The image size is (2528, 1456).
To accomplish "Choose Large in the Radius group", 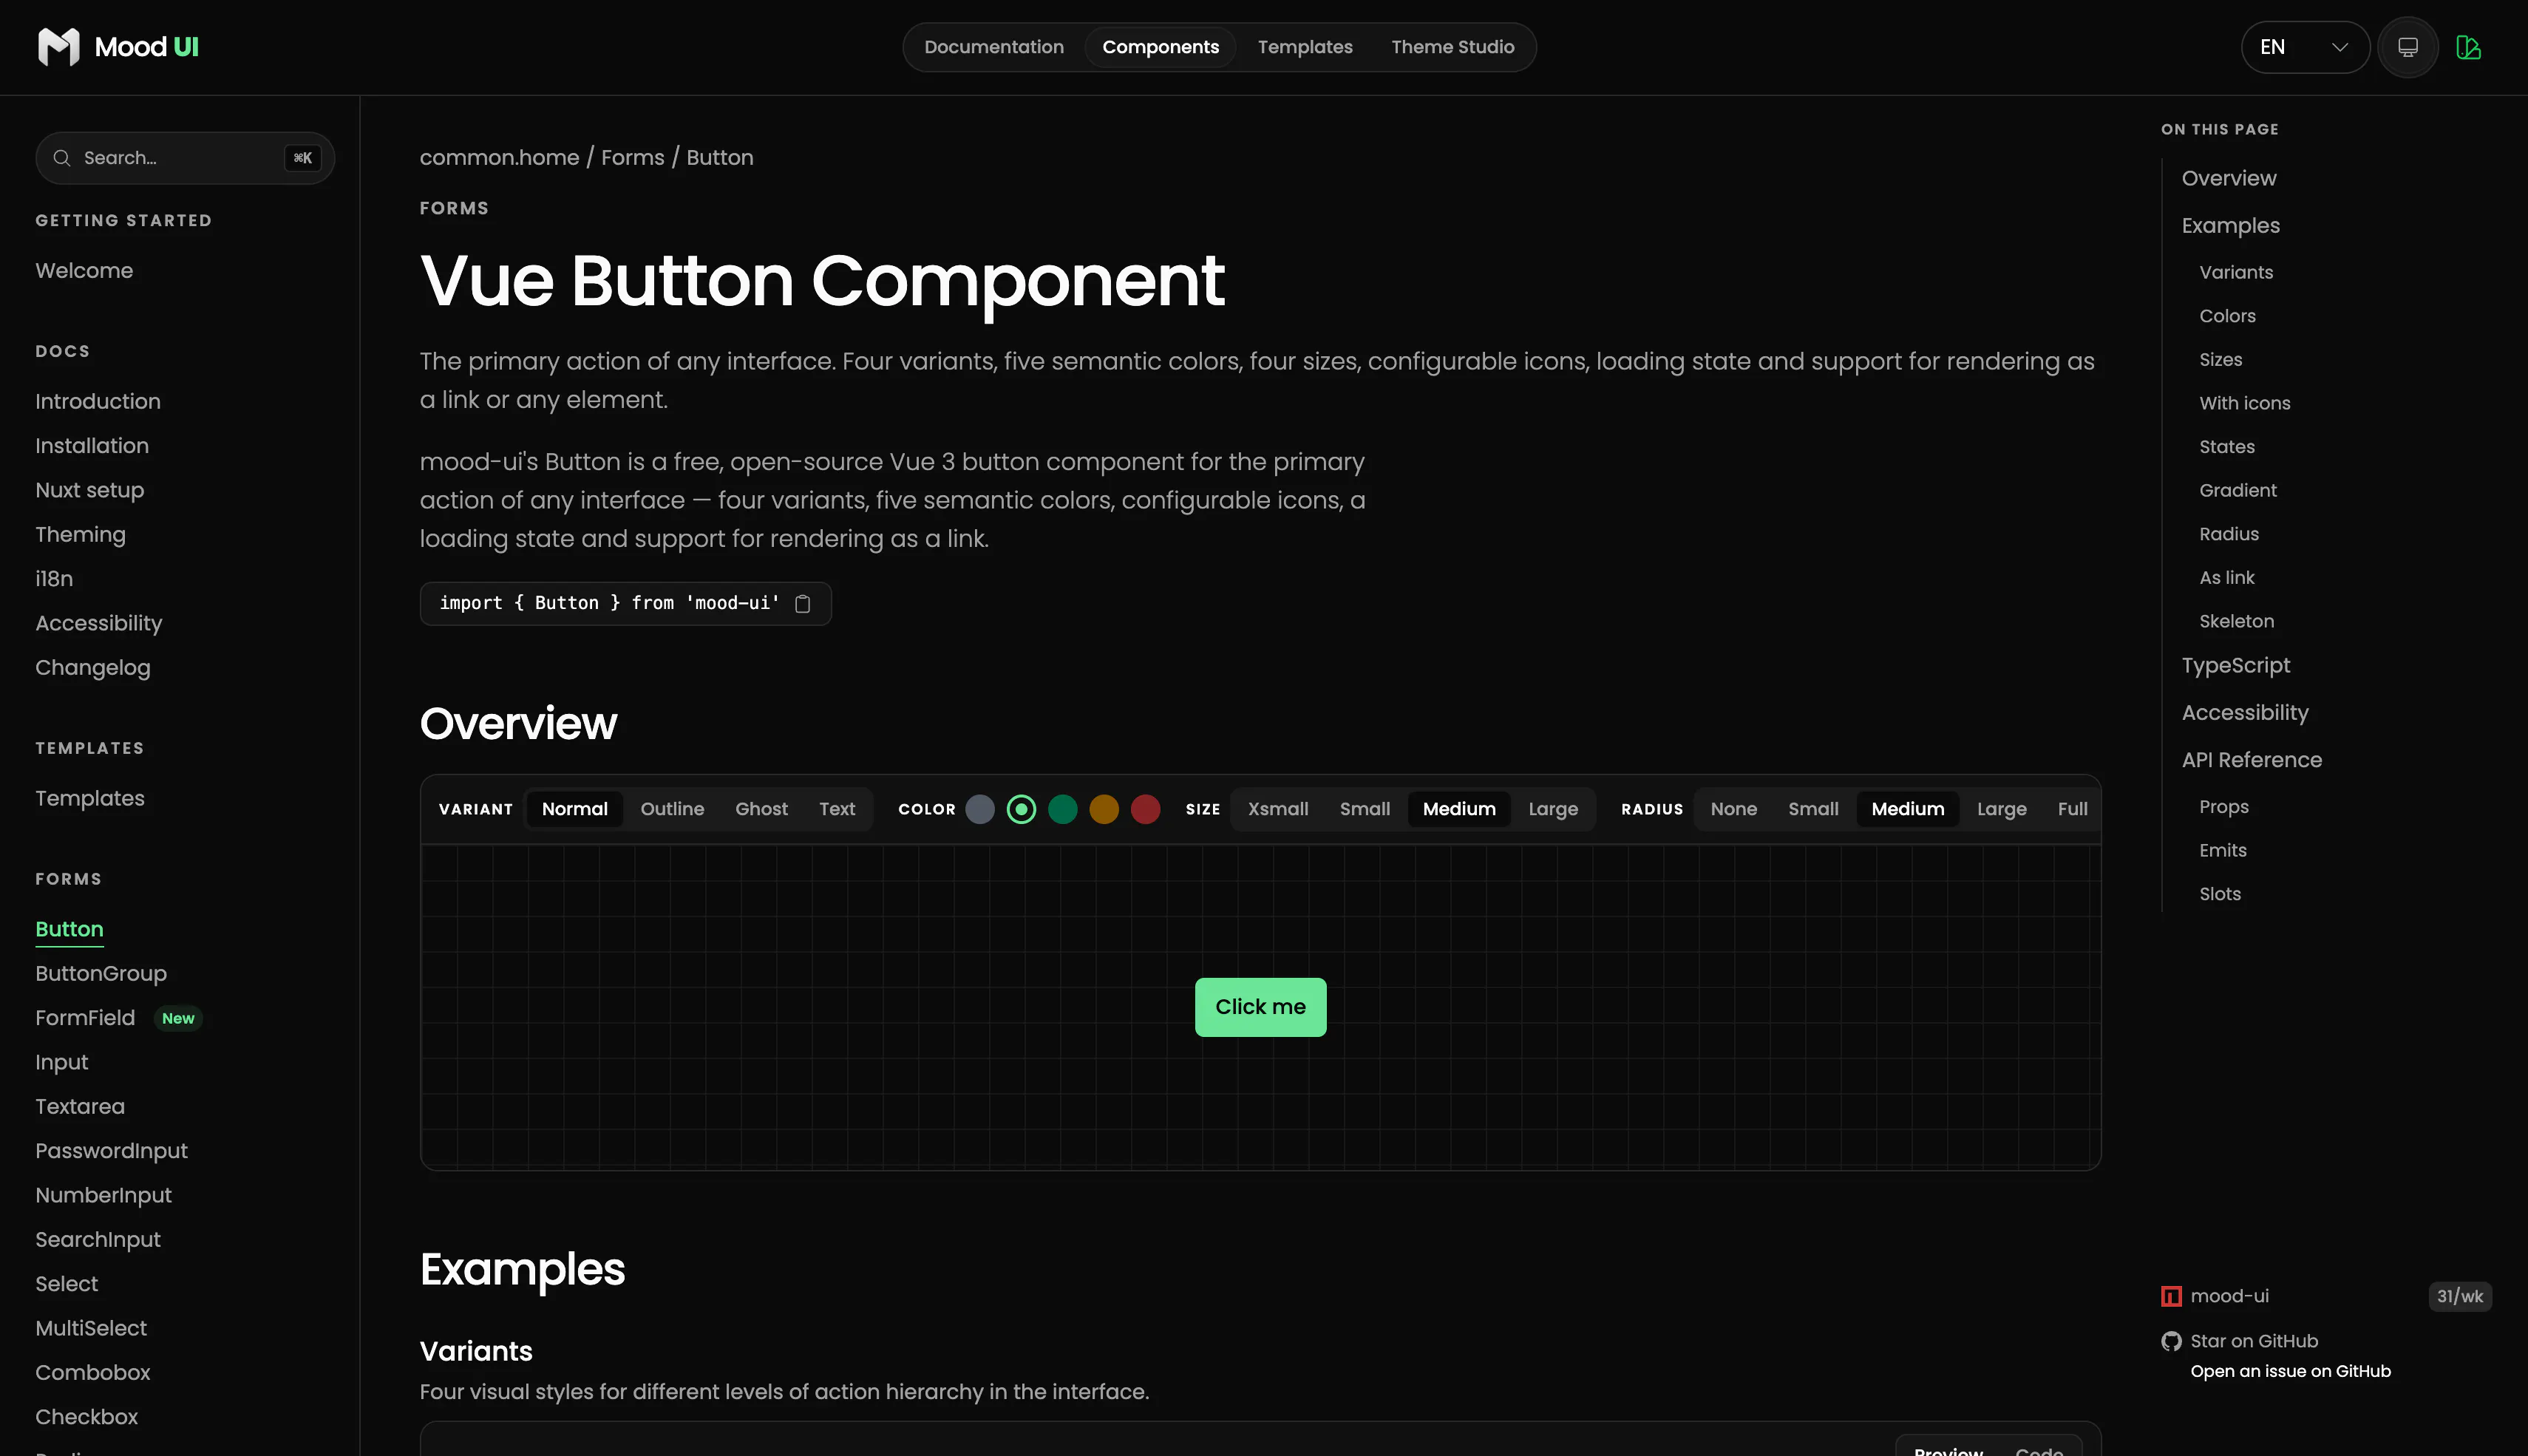I will pos(2002,809).
